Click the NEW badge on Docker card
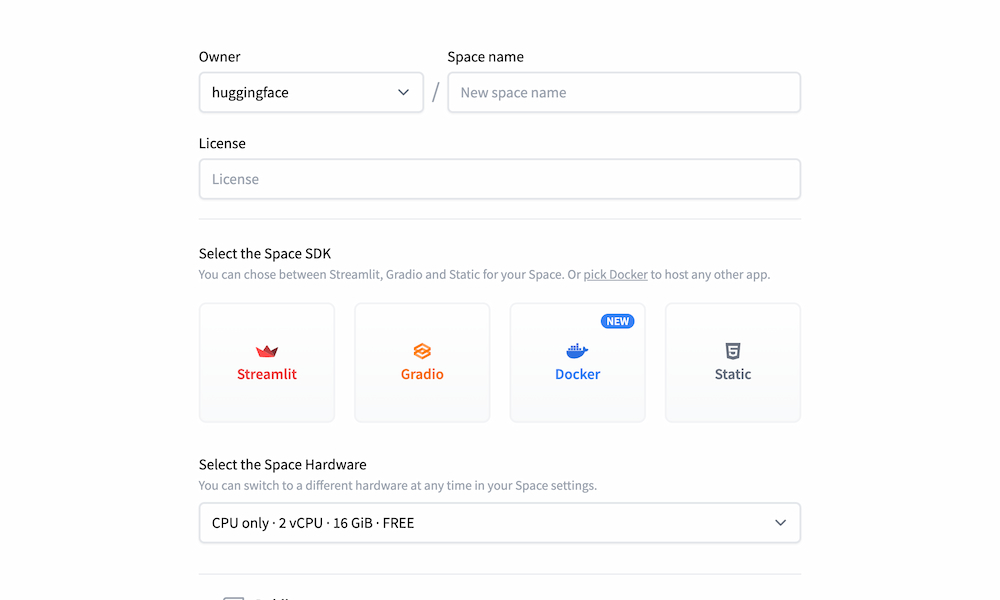The width and height of the screenshot is (1000, 600). tap(617, 321)
